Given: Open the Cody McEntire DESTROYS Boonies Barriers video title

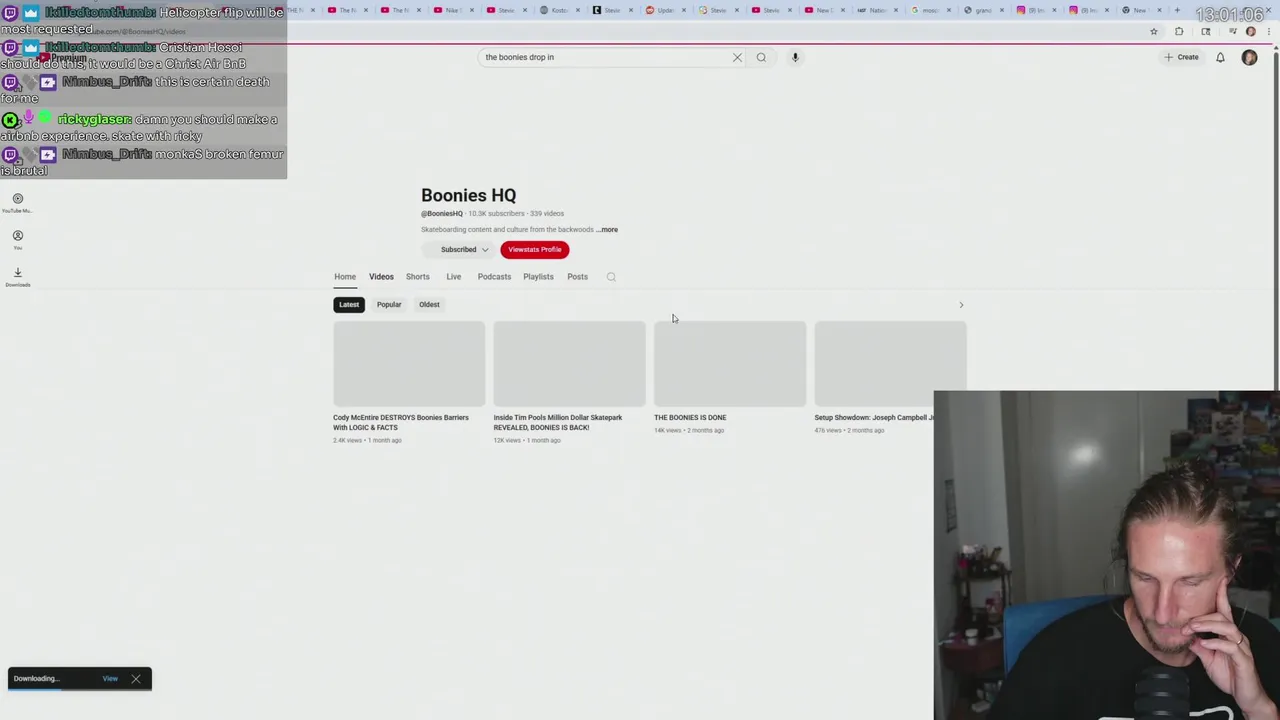Looking at the screenshot, I should 401,422.
